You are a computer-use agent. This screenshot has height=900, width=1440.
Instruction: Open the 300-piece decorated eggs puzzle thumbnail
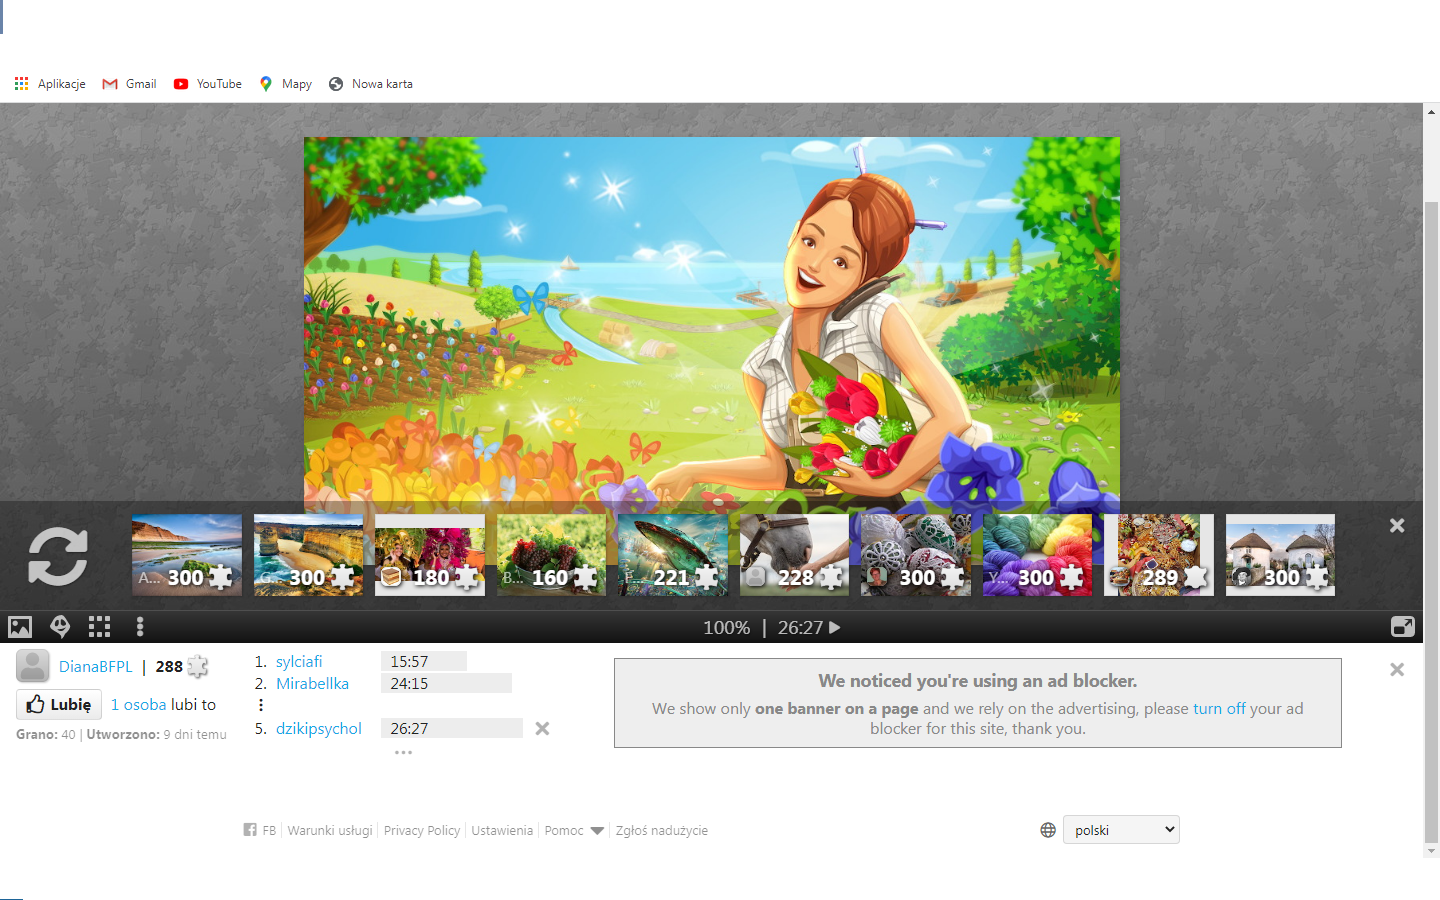(x=916, y=555)
